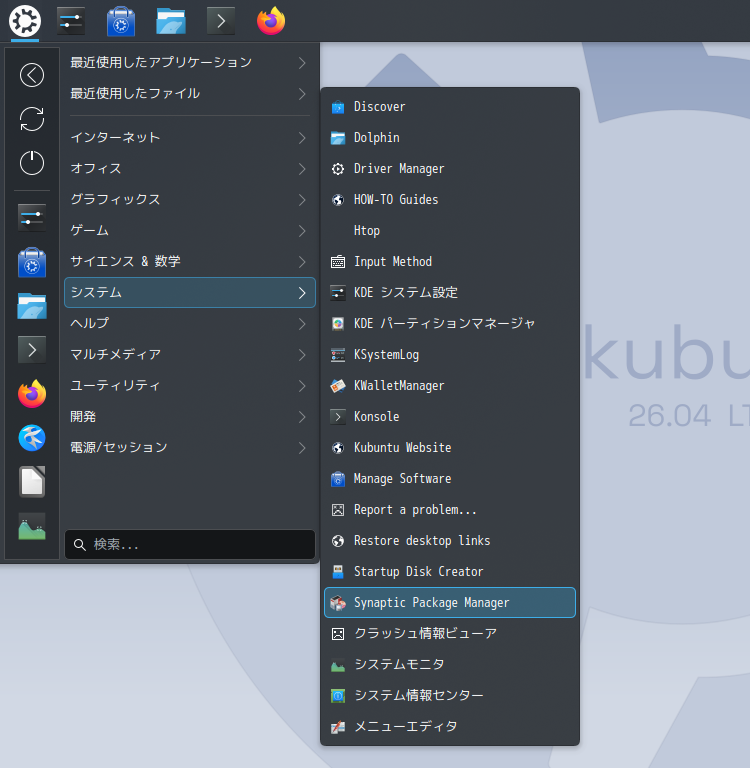This screenshot has width=750, height=768.
Task: Open クラッシュ情報ビューア
Action: (450, 633)
